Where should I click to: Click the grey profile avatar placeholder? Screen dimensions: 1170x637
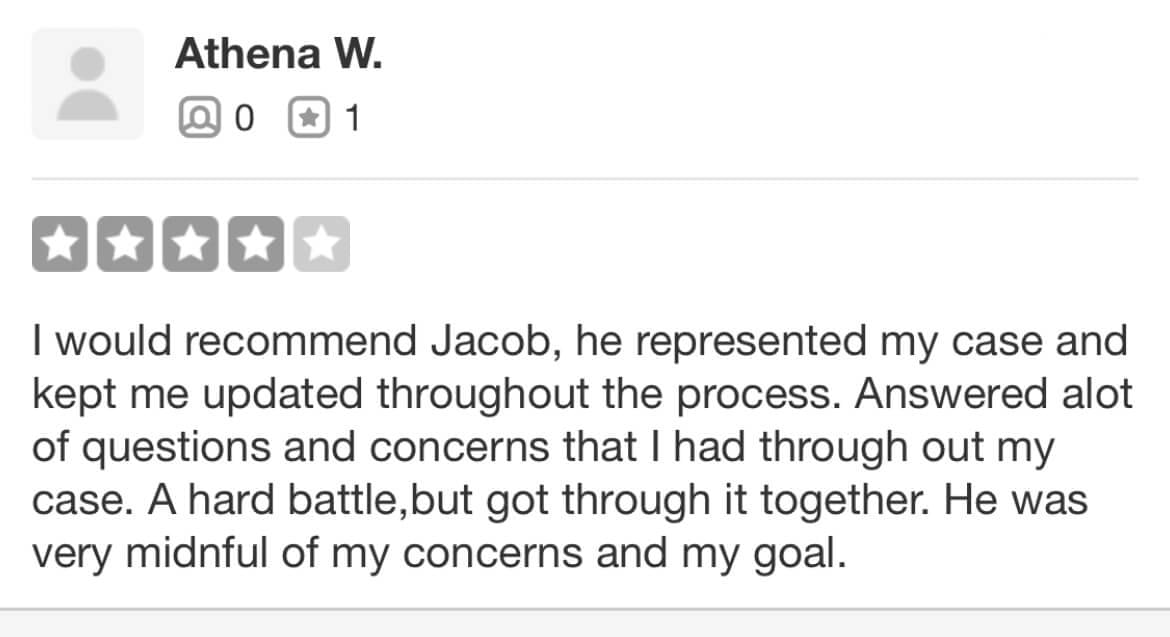tap(88, 84)
